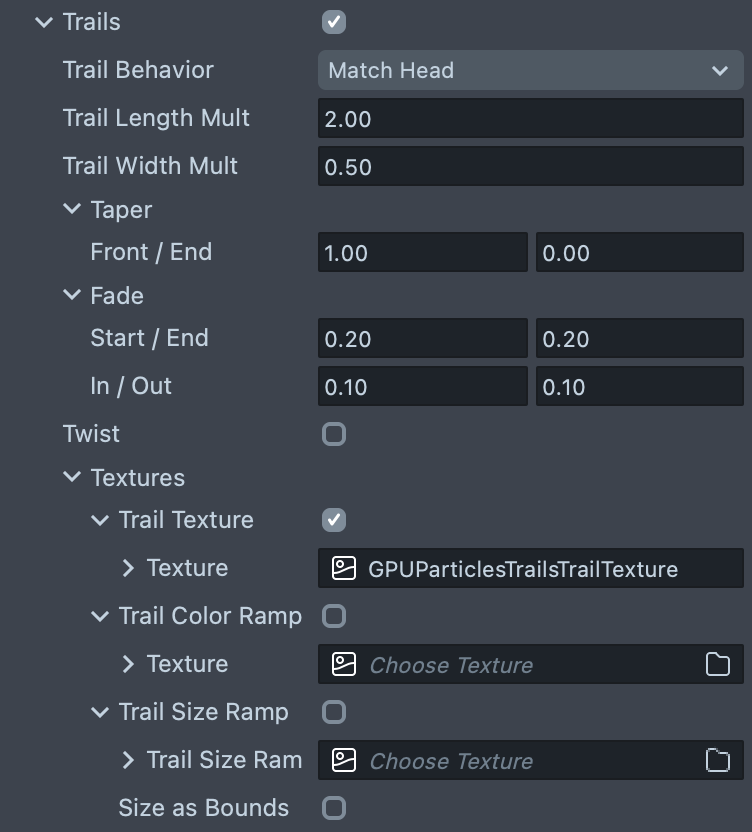Click the Taper End value field
752x832 pixels.
[x=640, y=253]
